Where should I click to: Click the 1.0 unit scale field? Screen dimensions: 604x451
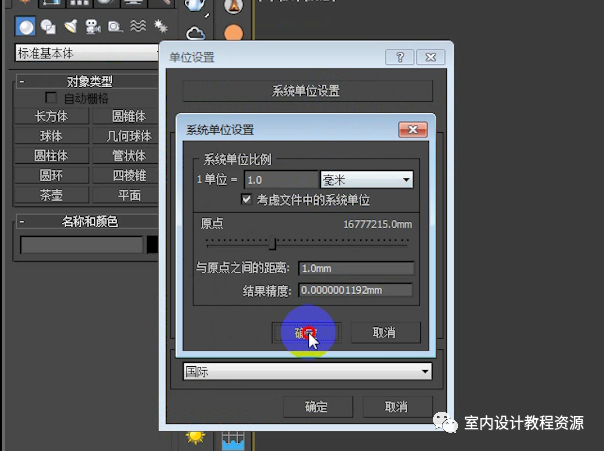(x=281, y=179)
